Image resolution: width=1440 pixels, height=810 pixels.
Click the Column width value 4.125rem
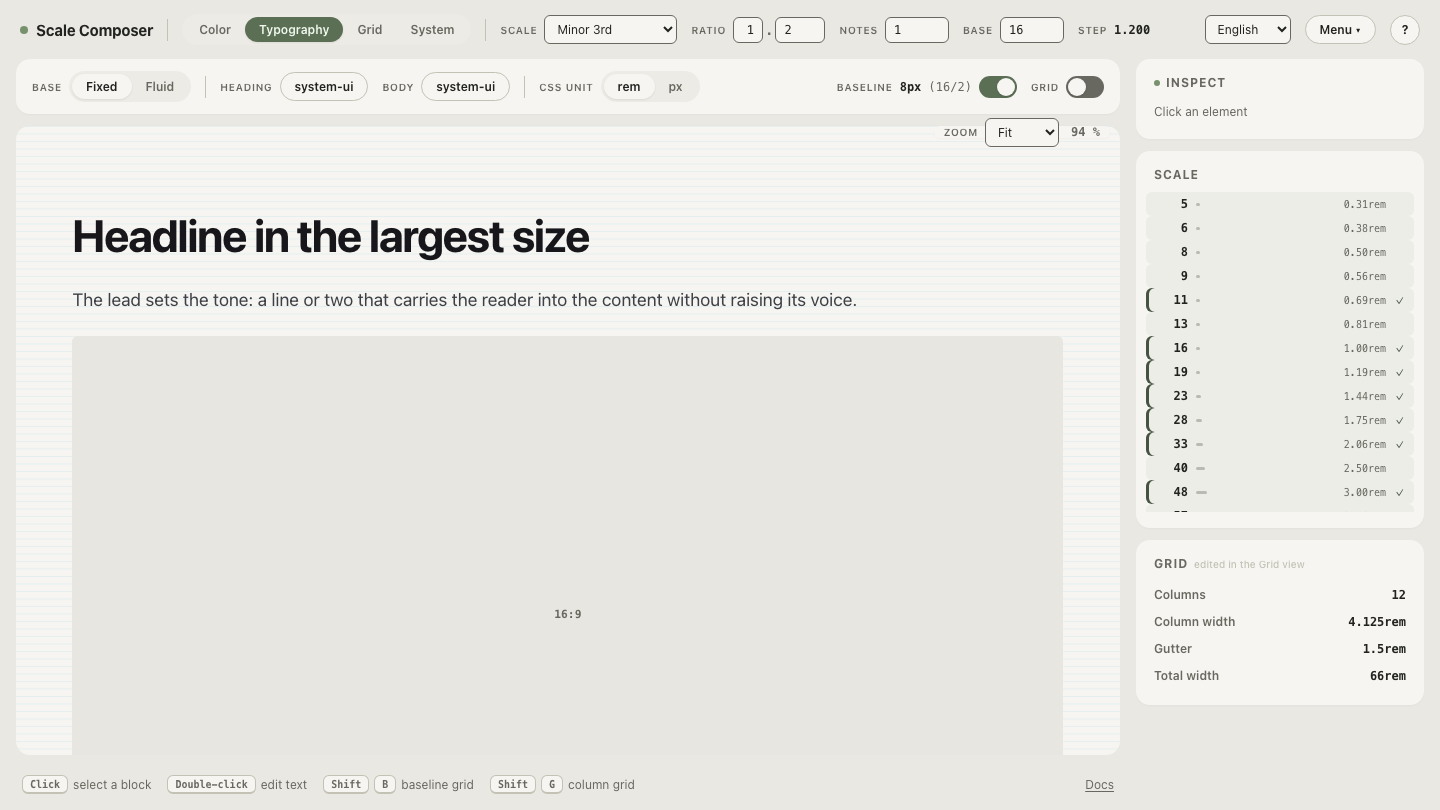click(1377, 622)
